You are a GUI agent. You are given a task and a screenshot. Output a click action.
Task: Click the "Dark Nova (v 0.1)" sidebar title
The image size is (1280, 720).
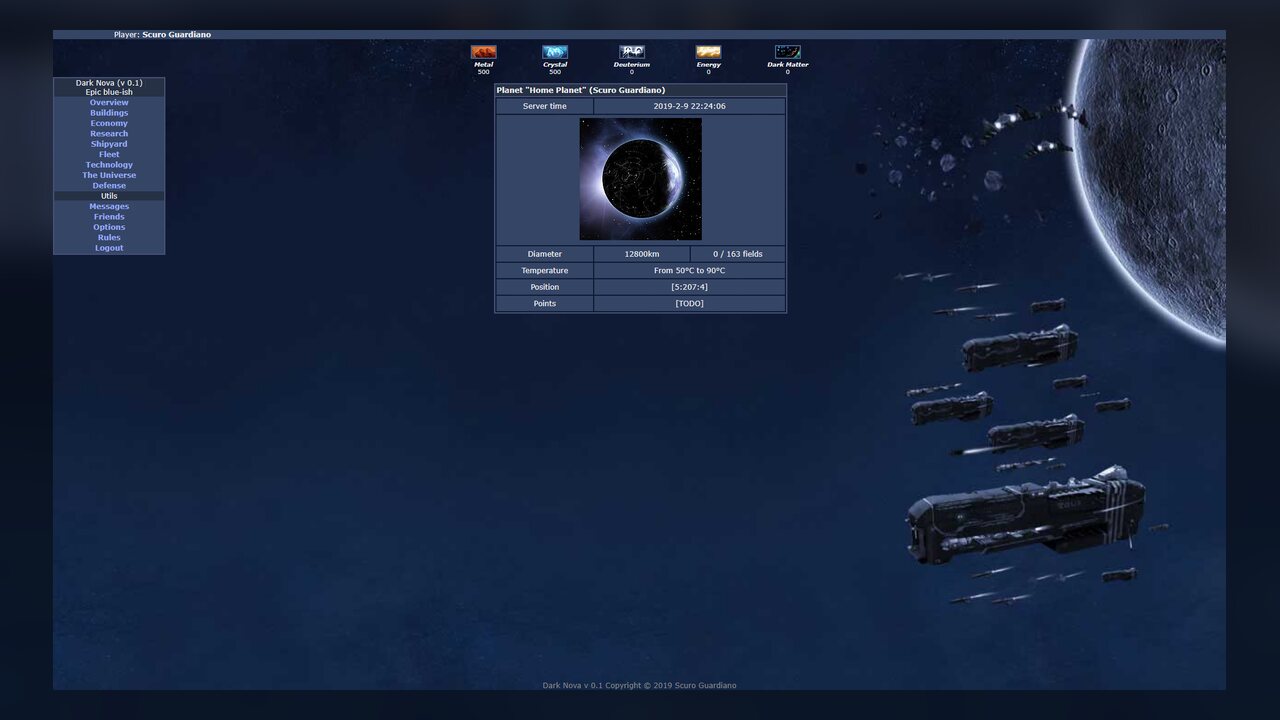point(109,83)
